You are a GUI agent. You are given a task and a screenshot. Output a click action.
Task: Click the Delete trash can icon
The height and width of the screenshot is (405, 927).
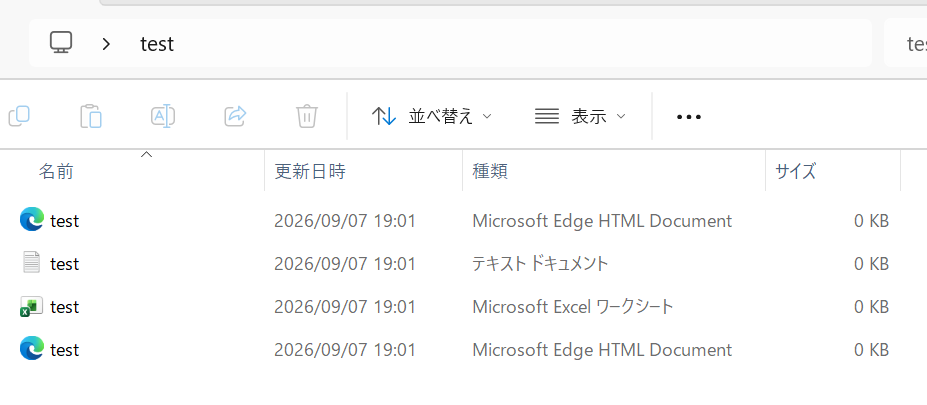(307, 116)
